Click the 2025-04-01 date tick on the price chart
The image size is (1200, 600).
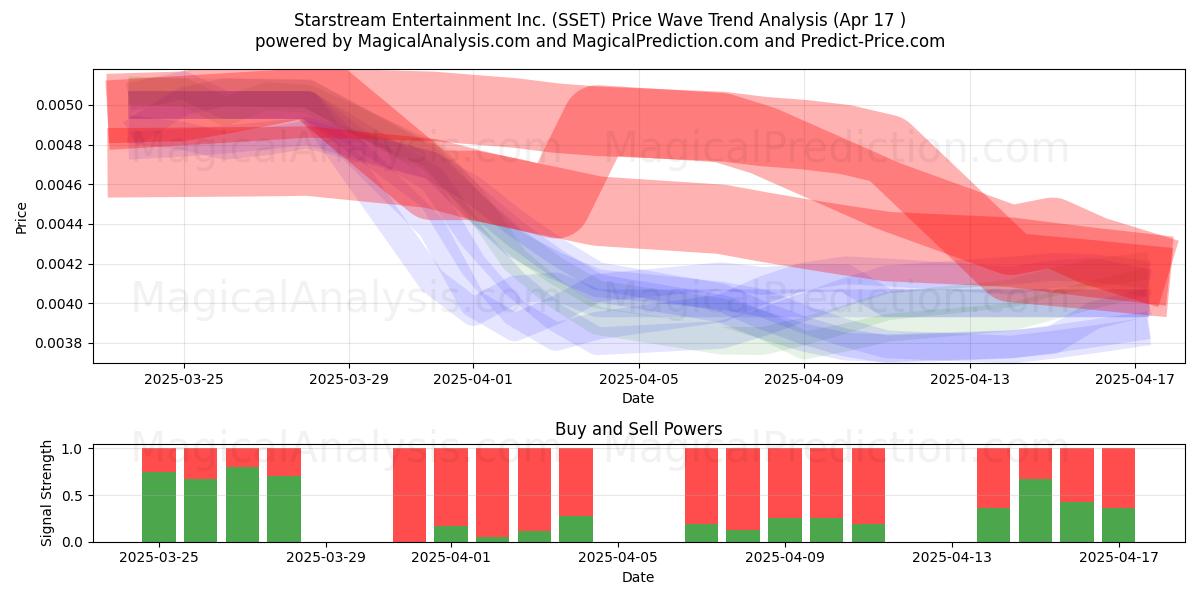point(473,379)
